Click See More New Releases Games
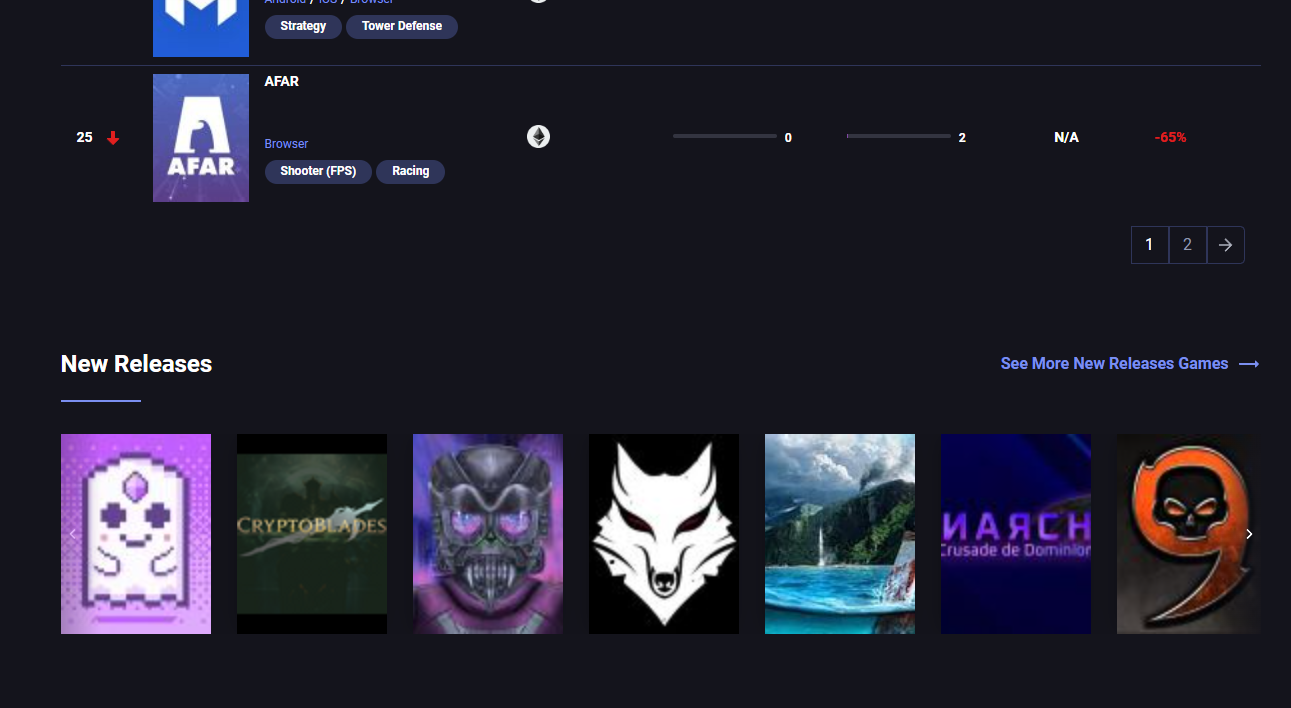This screenshot has height=708, width=1291. coord(1114,363)
